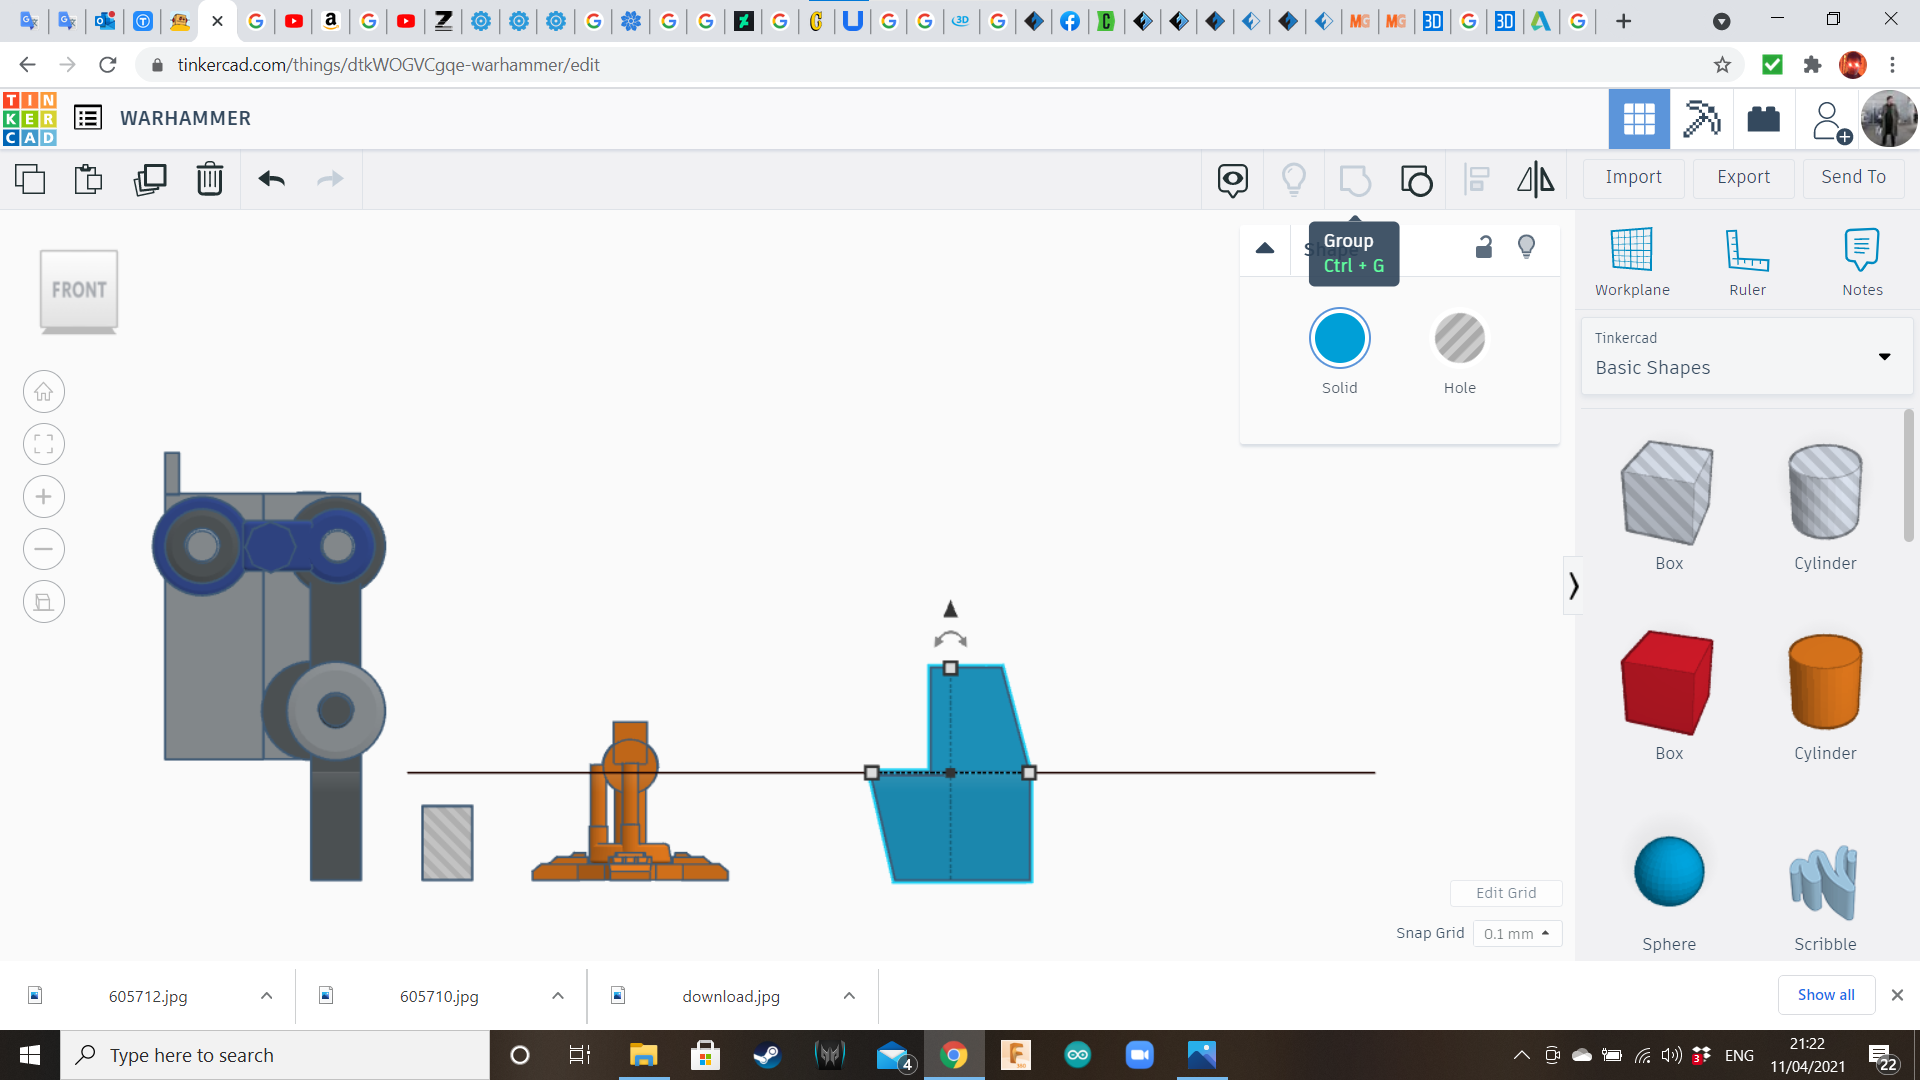Viewport: 1920px width, 1080px height.
Task: Select the Hole shape option
Action: [x=1459, y=340]
